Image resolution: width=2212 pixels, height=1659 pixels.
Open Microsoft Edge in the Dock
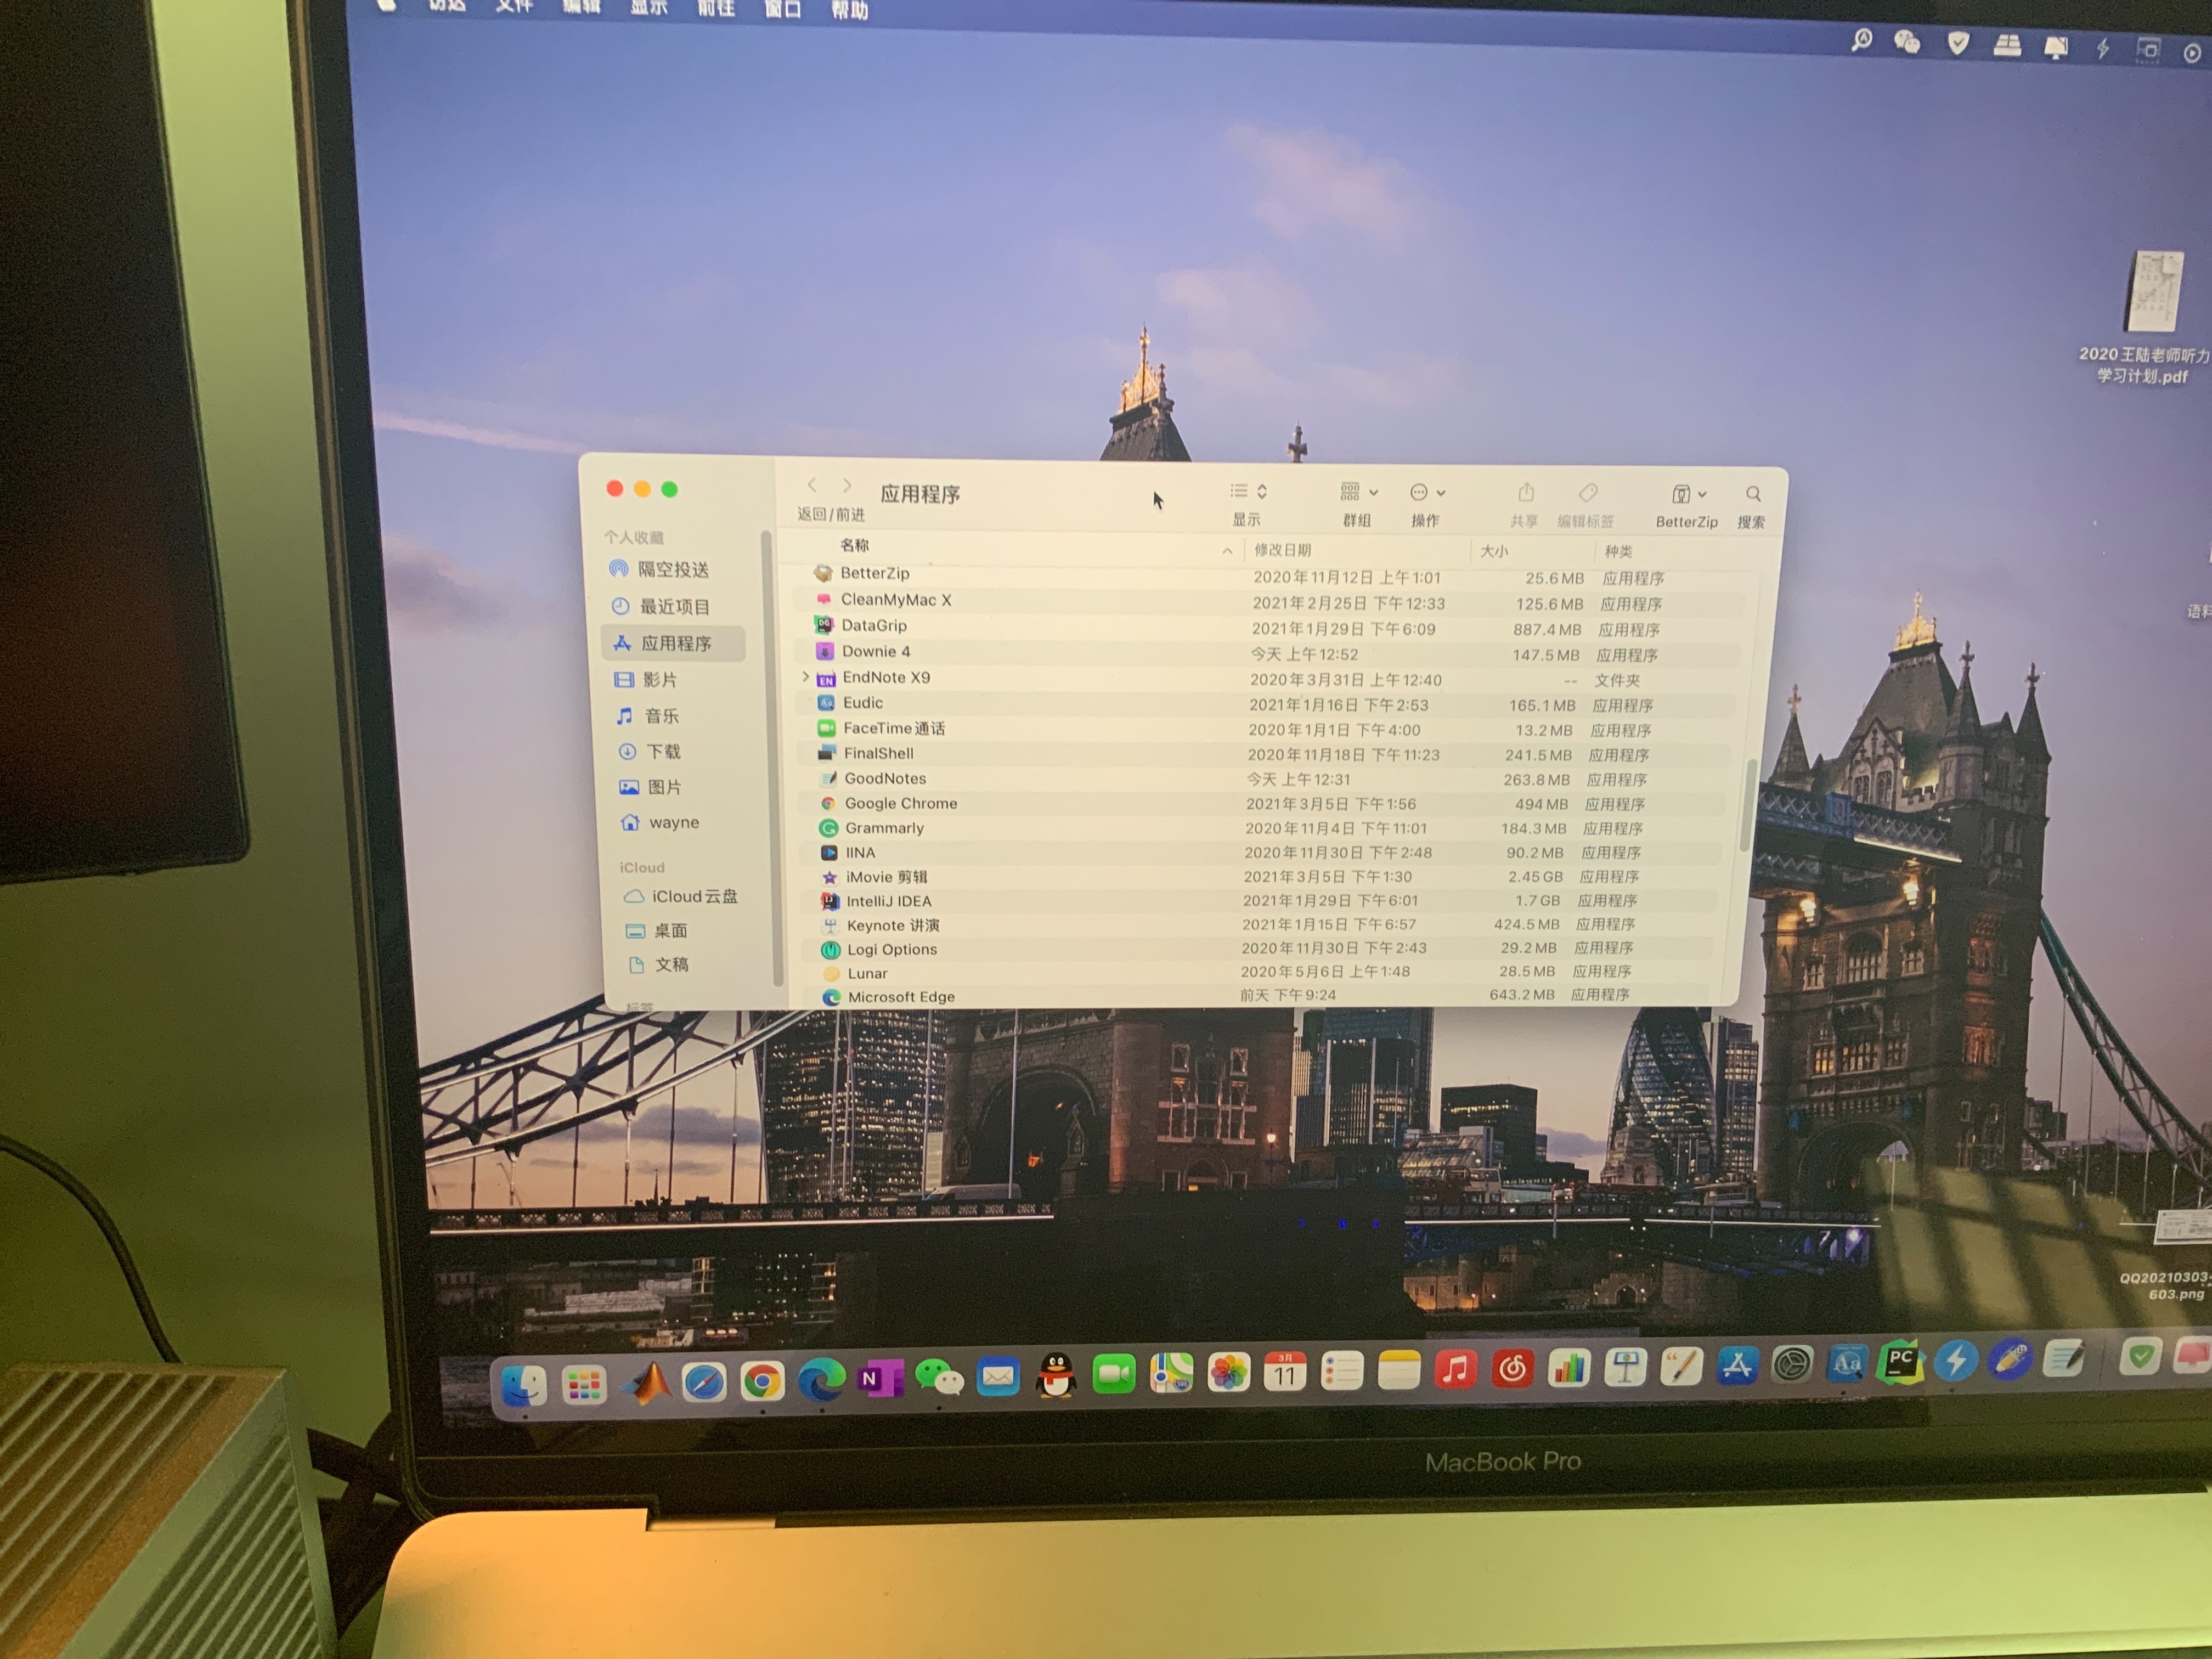[x=821, y=1380]
